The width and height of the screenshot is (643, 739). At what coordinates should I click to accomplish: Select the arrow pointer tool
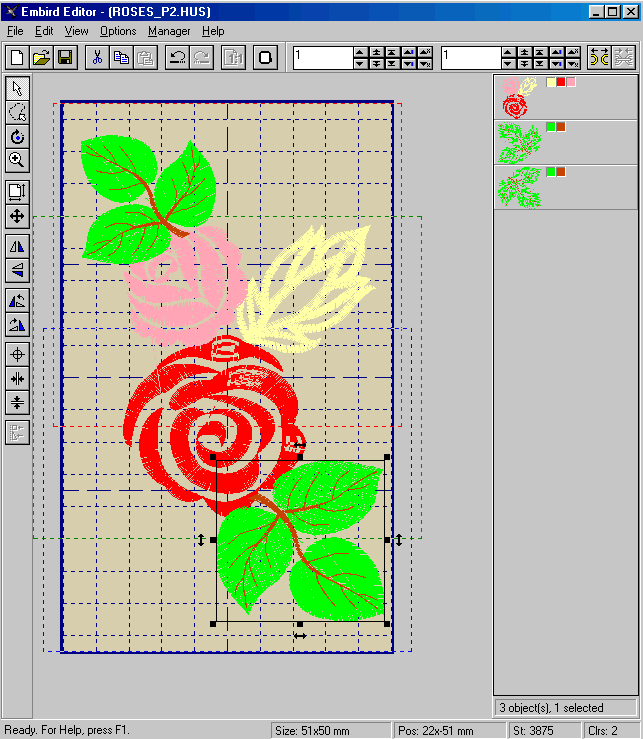pos(17,88)
